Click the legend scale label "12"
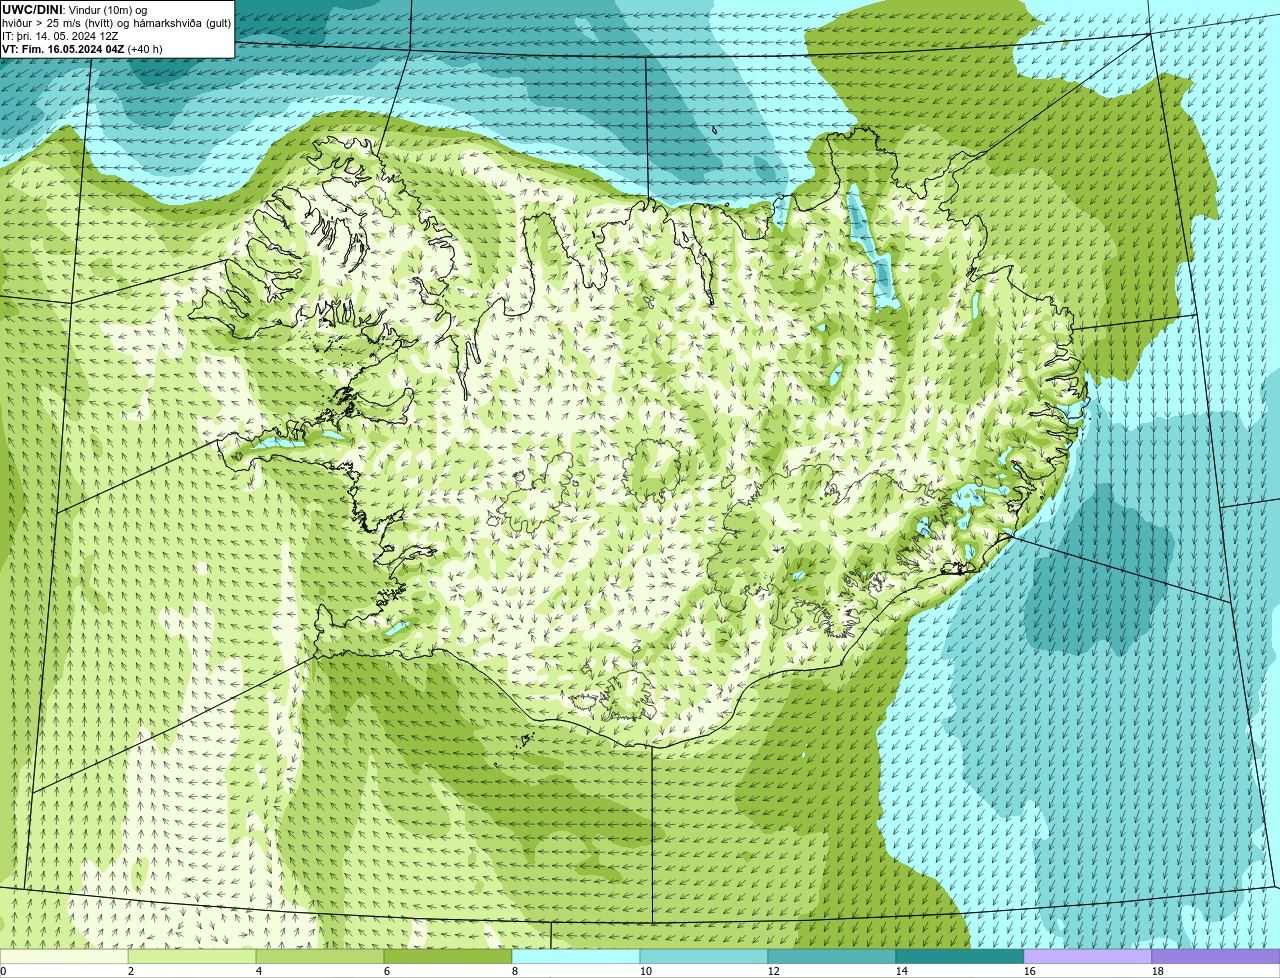Image resolution: width=1280 pixels, height=978 pixels. [774, 971]
